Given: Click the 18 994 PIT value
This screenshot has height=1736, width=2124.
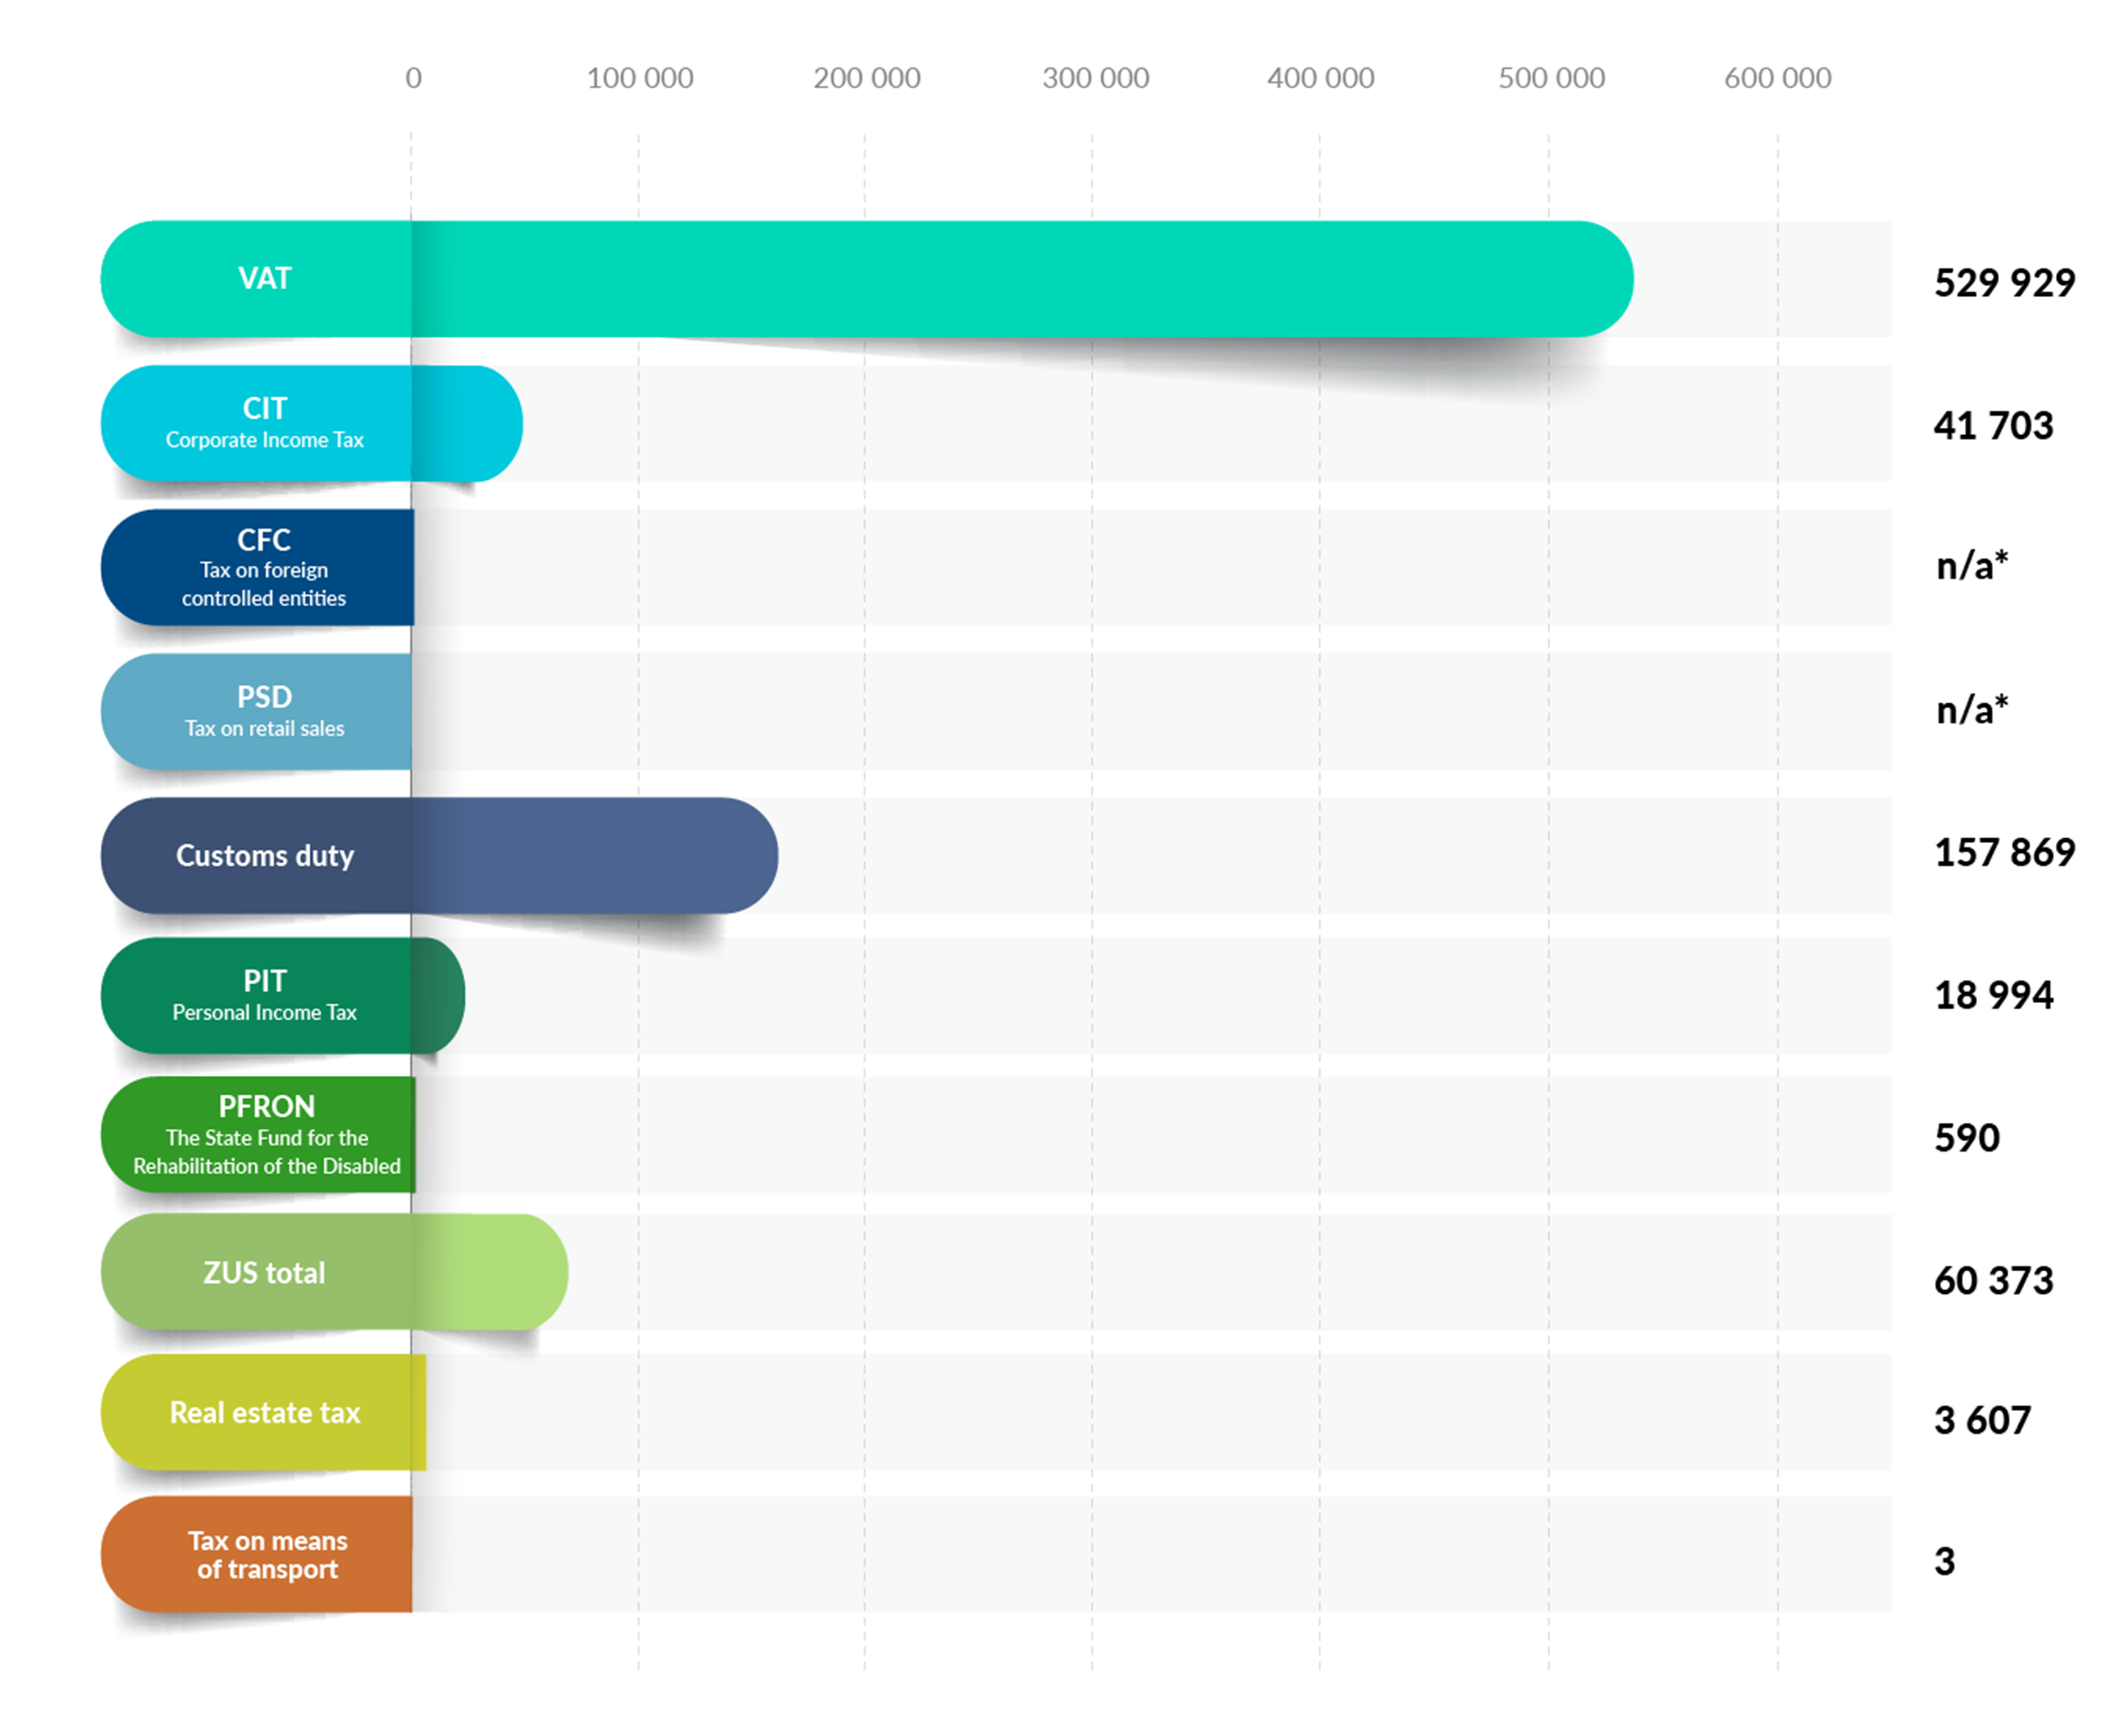Looking at the screenshot, I should pyautogui.click(x=1993, y=995).
